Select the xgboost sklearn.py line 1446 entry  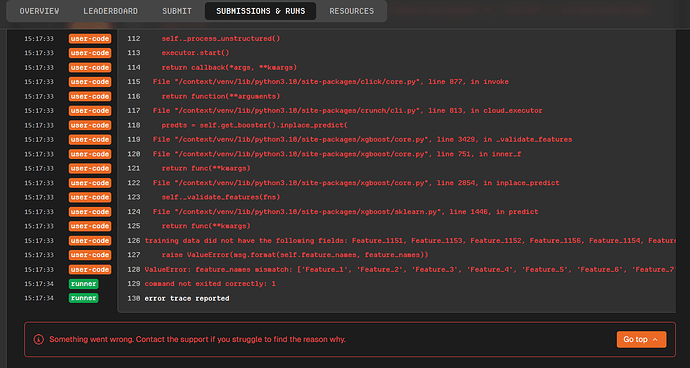[x=345, y=212]
